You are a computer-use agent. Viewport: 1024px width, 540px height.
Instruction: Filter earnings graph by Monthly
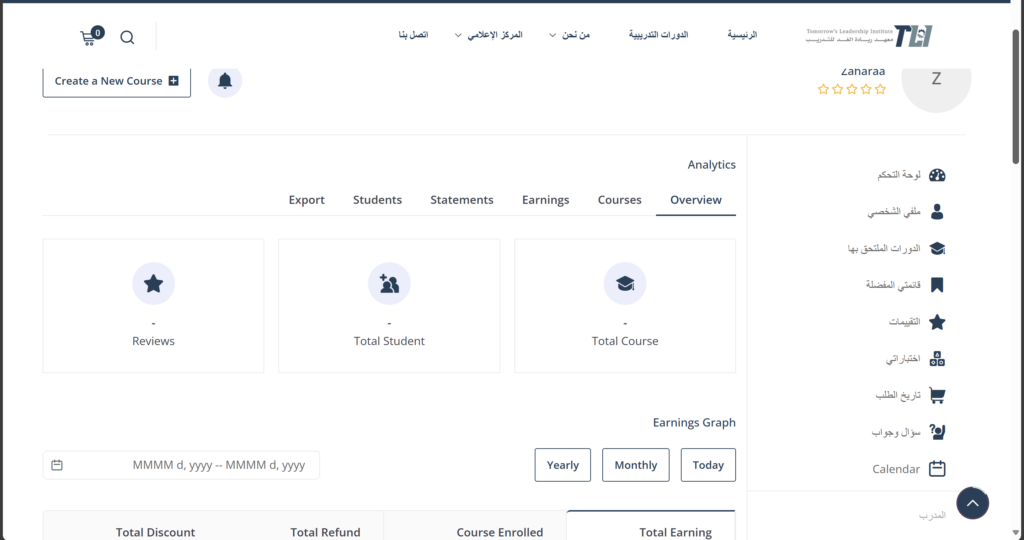(x=635, y=465)
